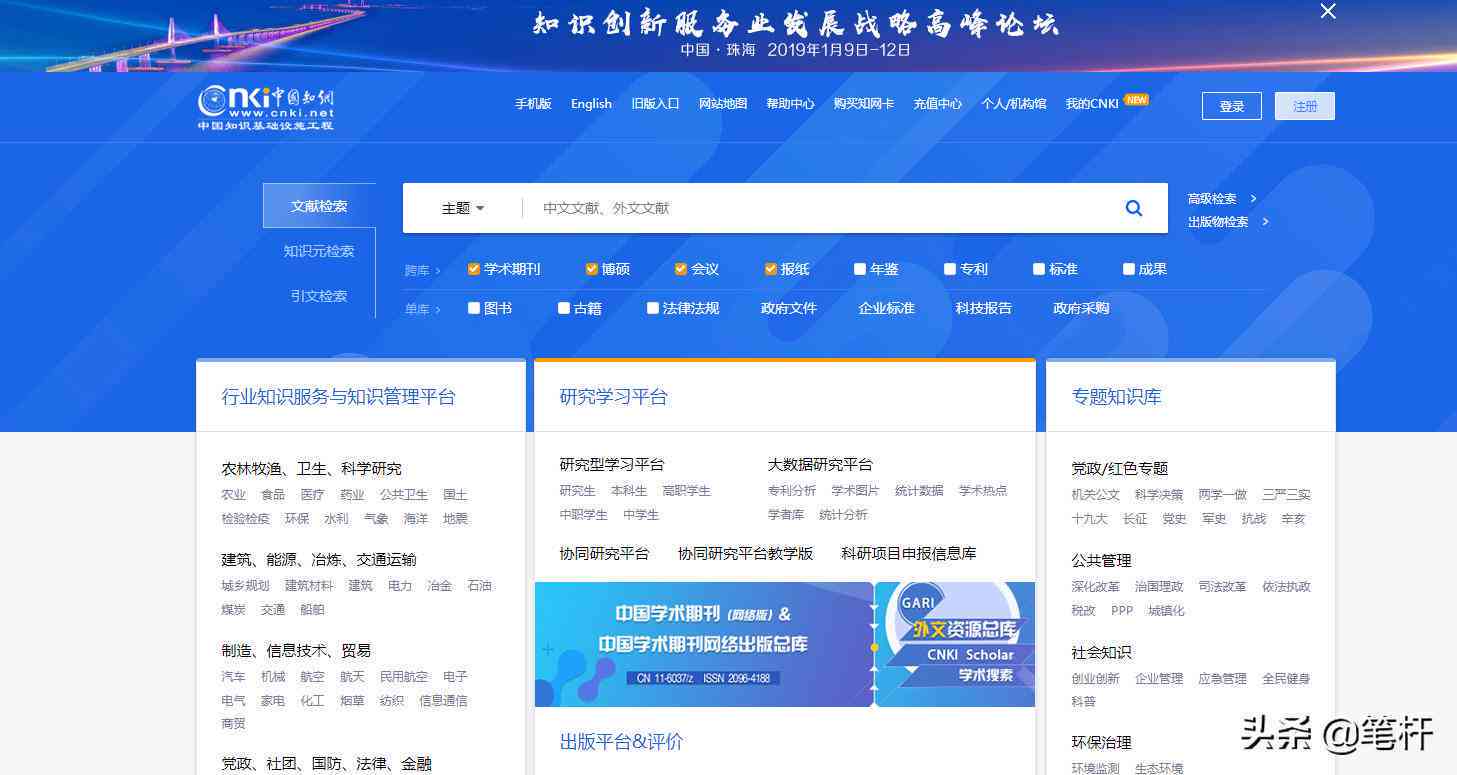Viewport: 1457px width, 775px height.
Task: Open 旧版入口 link
Action: click(x=655, y=104)
